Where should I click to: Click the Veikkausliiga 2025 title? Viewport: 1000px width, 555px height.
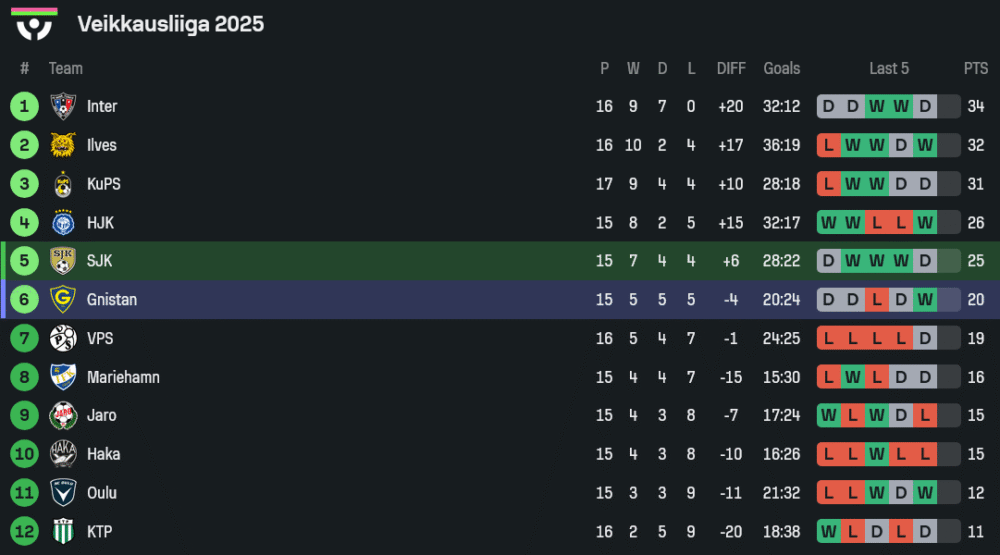[171, 24]
